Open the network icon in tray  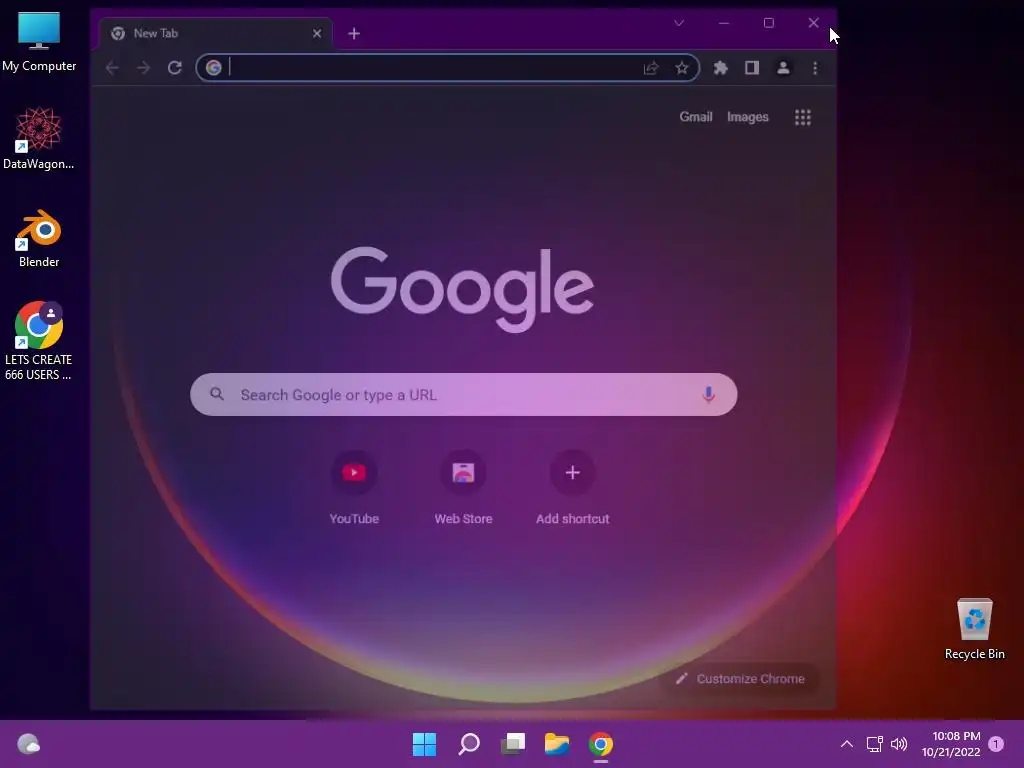[874, 744]
